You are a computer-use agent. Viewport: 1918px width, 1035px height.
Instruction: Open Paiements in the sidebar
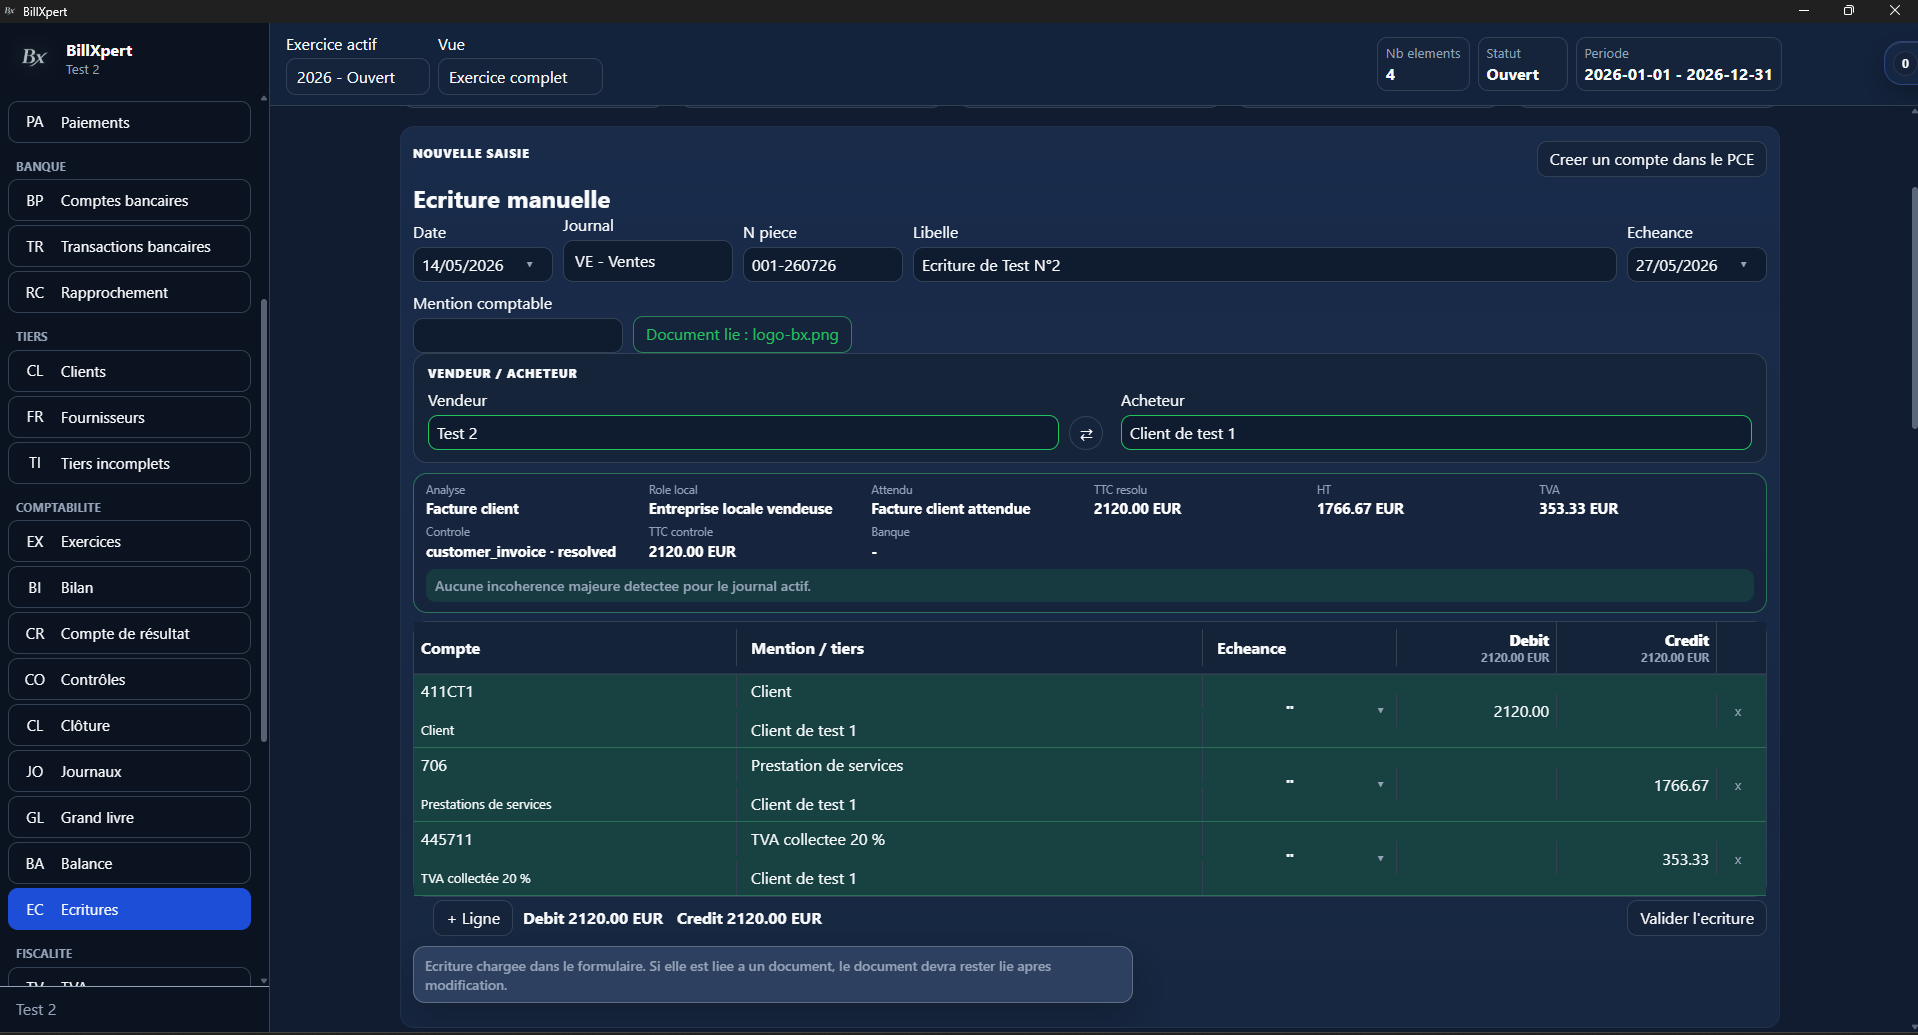(x=129, y=122)
